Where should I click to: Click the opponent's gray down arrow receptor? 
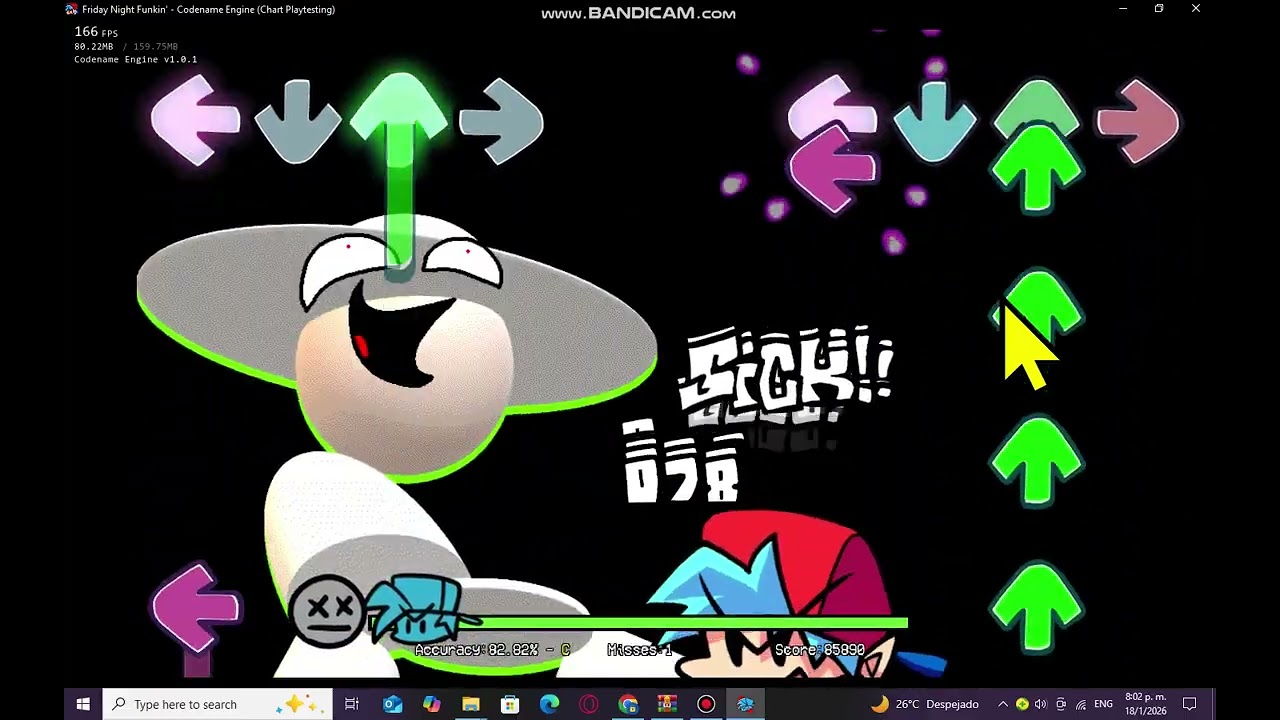(297, 121)
